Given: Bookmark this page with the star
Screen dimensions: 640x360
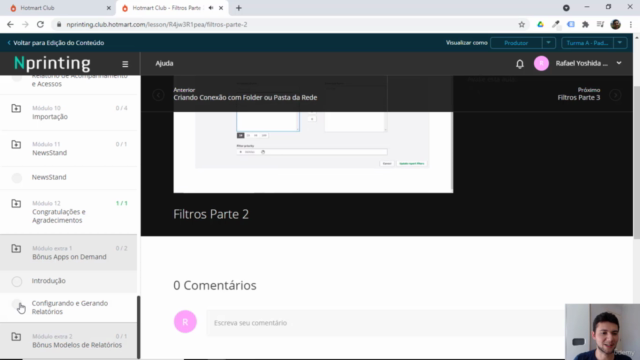Looking at the screenshot, I should 522,24.
